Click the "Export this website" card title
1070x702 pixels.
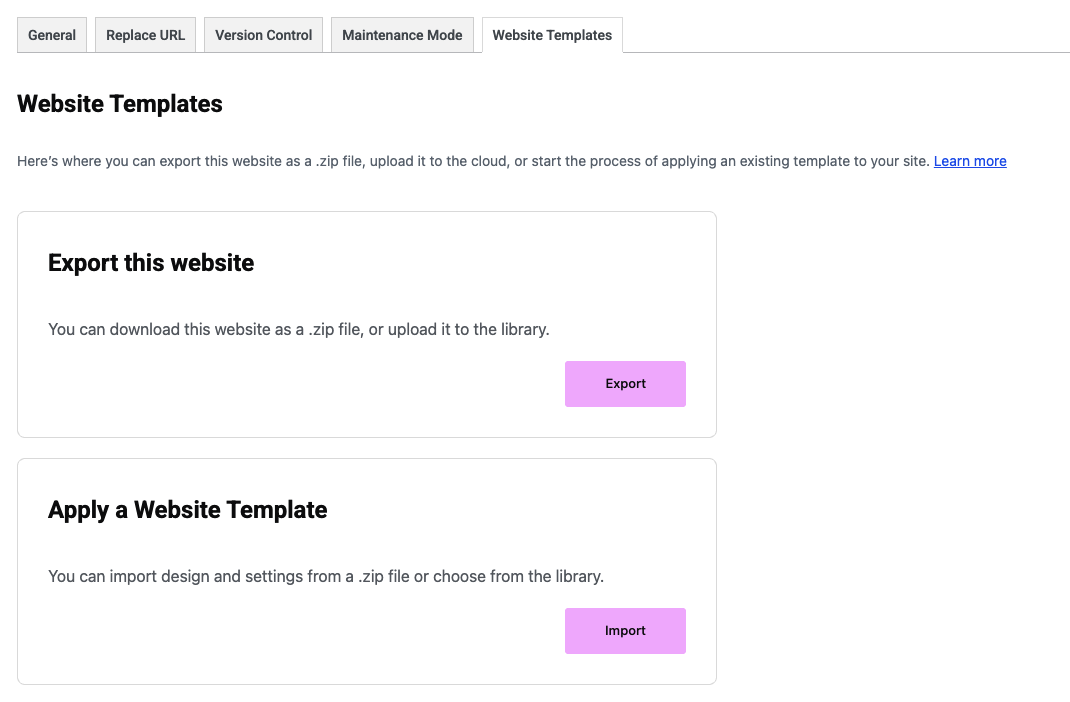[x=151, y=263]
